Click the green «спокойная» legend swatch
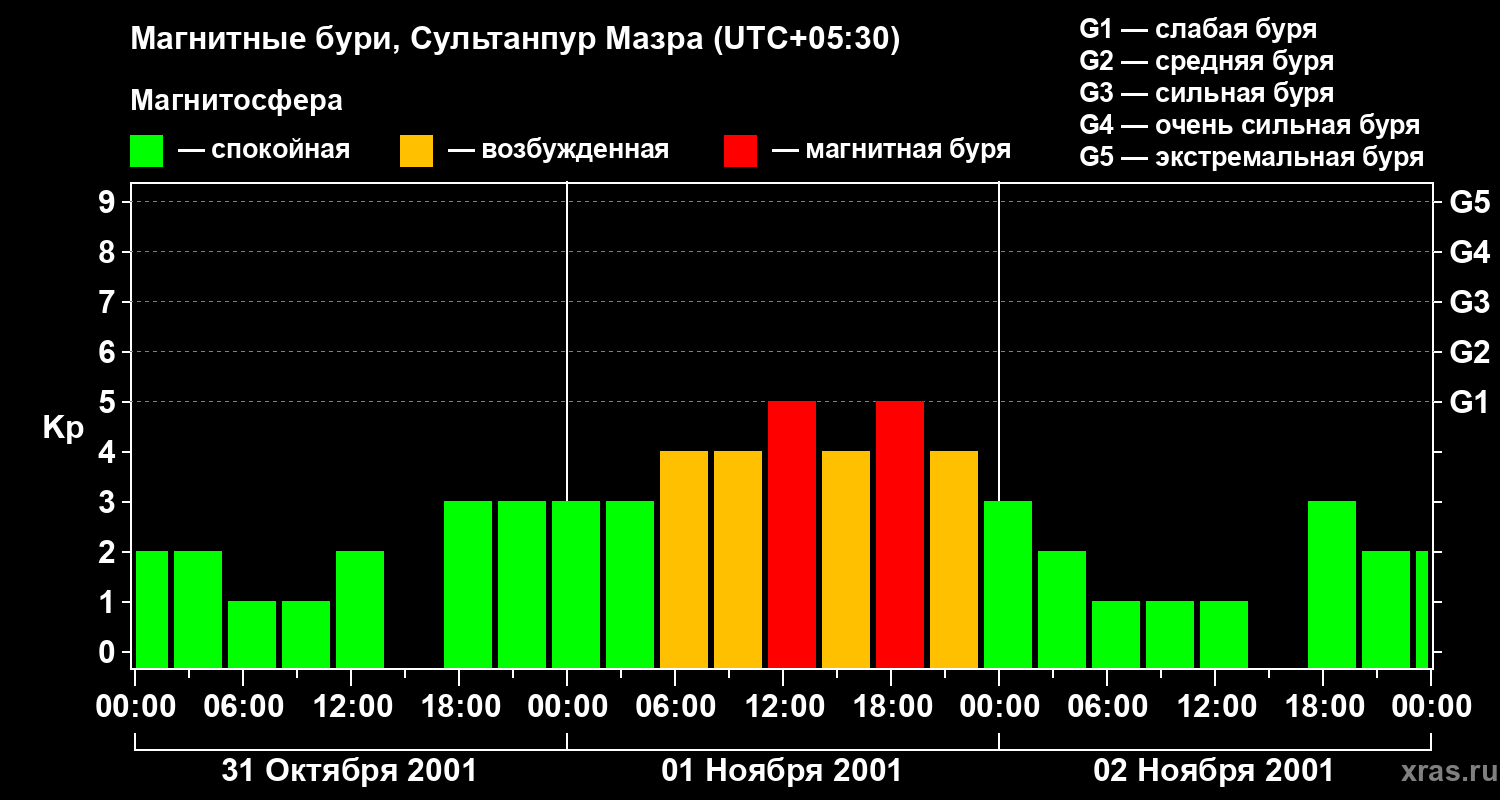 147,151
